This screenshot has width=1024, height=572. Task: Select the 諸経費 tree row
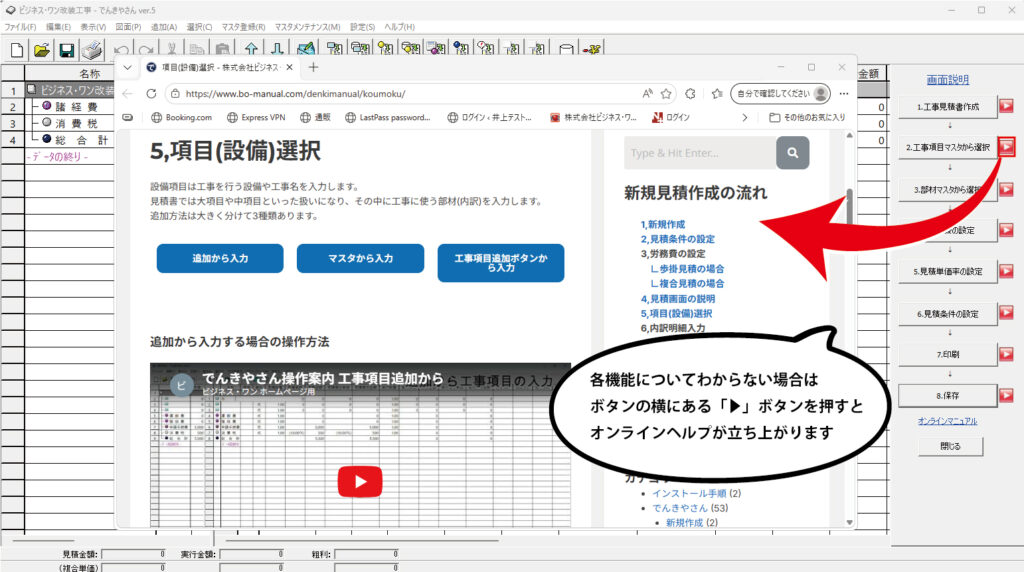pyautogui.click(x=70, y=106)
